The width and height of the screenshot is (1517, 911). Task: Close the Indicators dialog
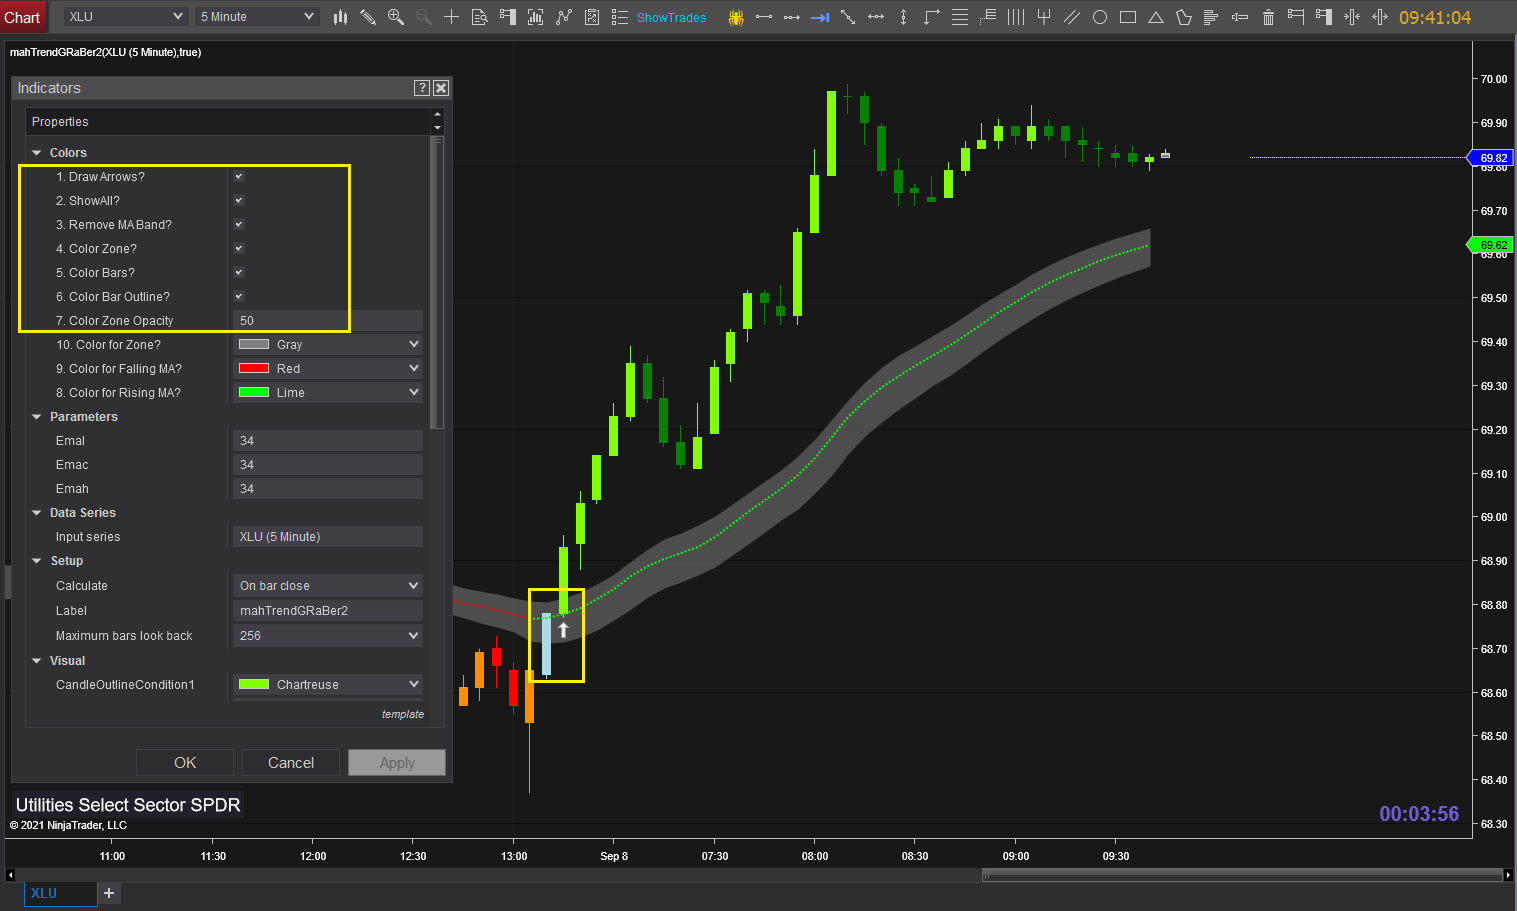(x=441, y=88)
